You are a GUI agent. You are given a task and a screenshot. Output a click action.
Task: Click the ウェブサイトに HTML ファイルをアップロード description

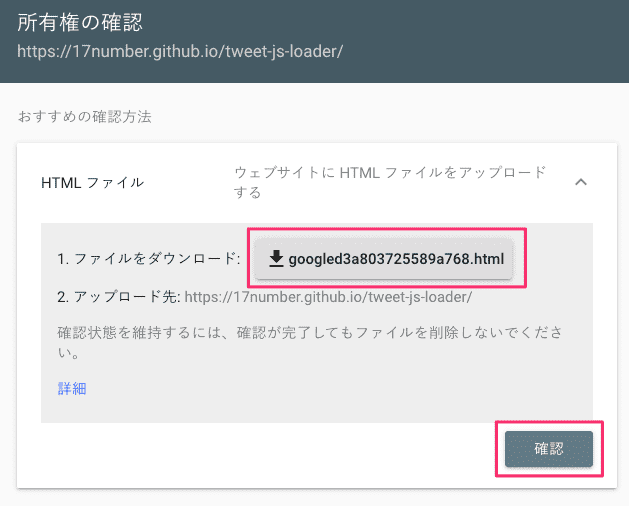390,173
